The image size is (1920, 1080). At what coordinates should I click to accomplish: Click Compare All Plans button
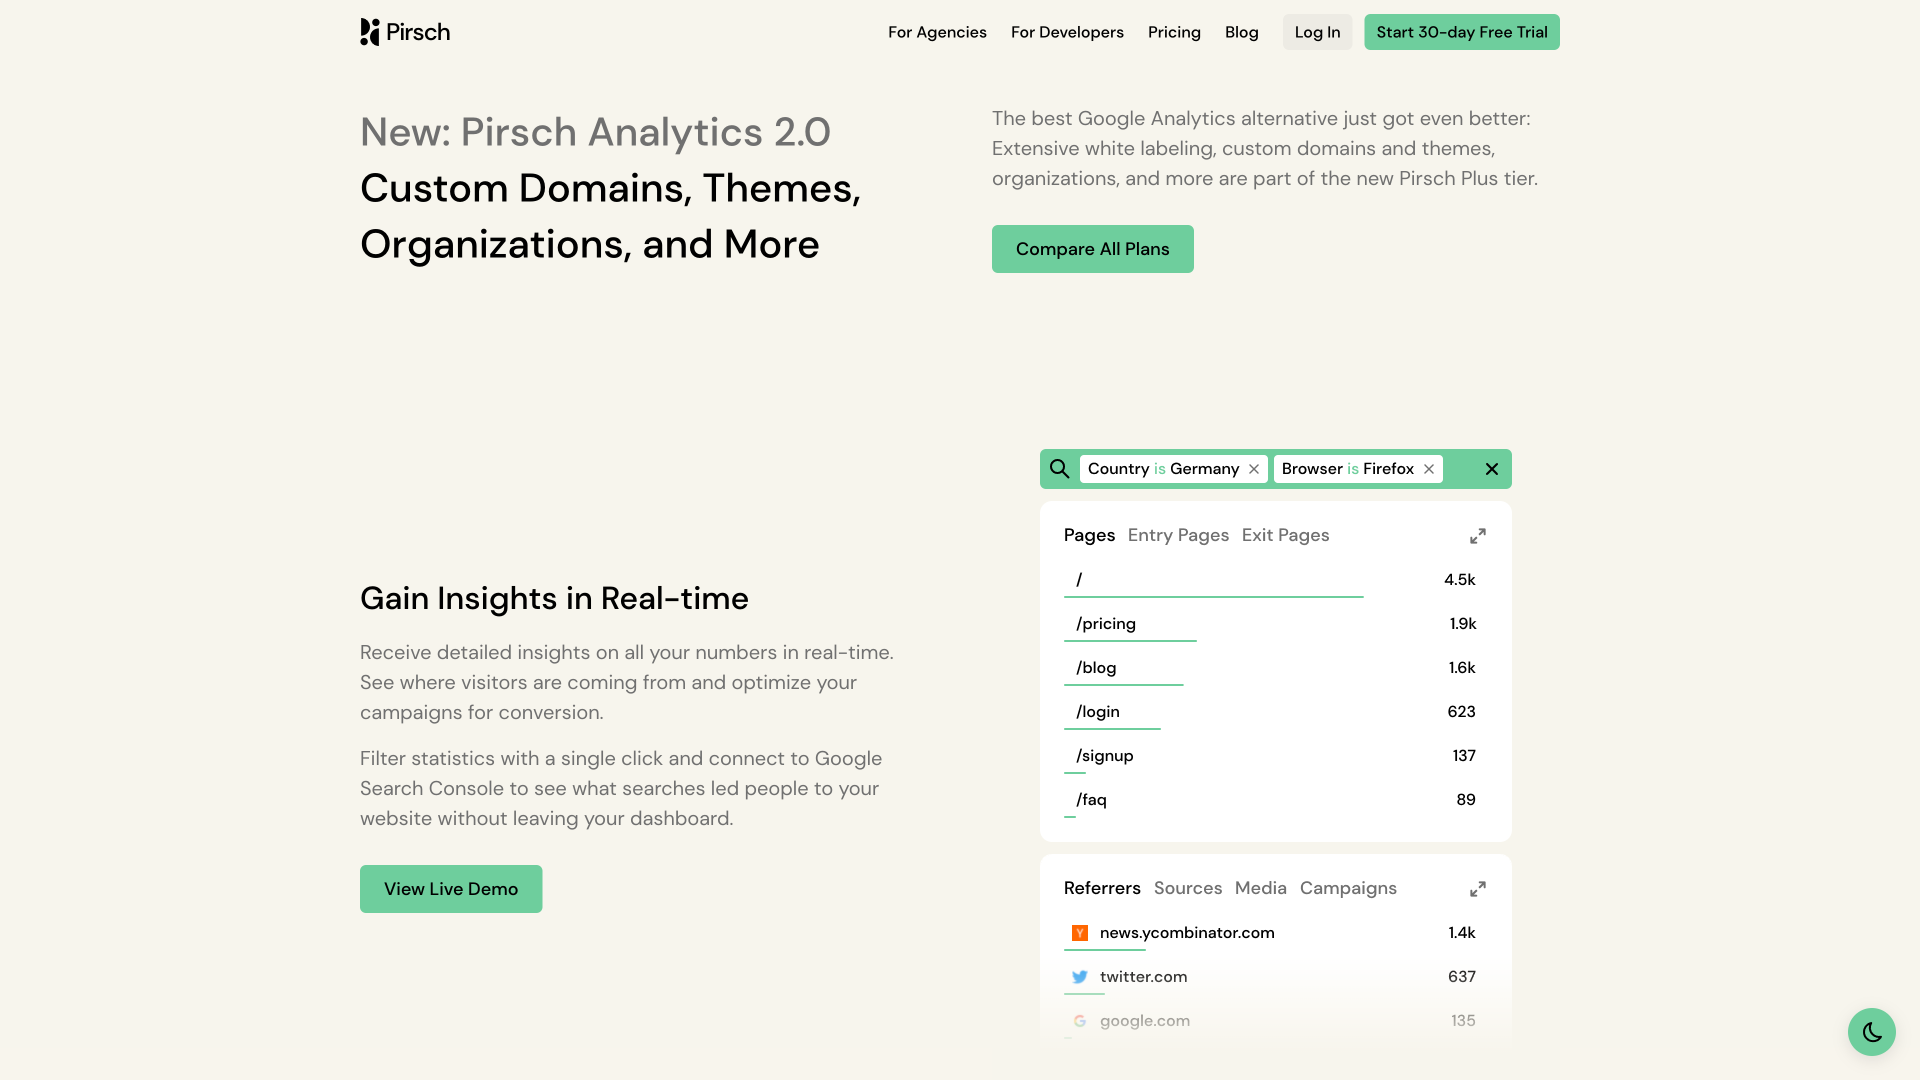tap(1093, 249)
